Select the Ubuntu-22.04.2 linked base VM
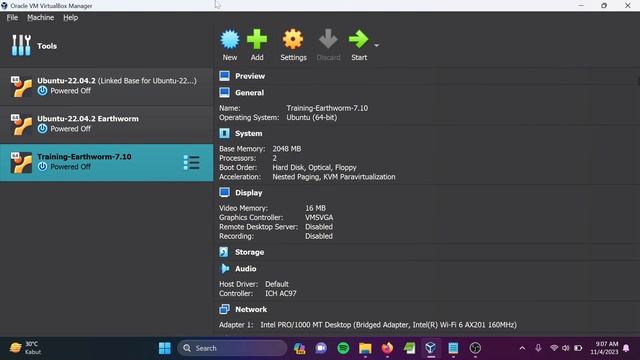Image resolution: width=640 pixels, height=360 pixels. [107, 86]
